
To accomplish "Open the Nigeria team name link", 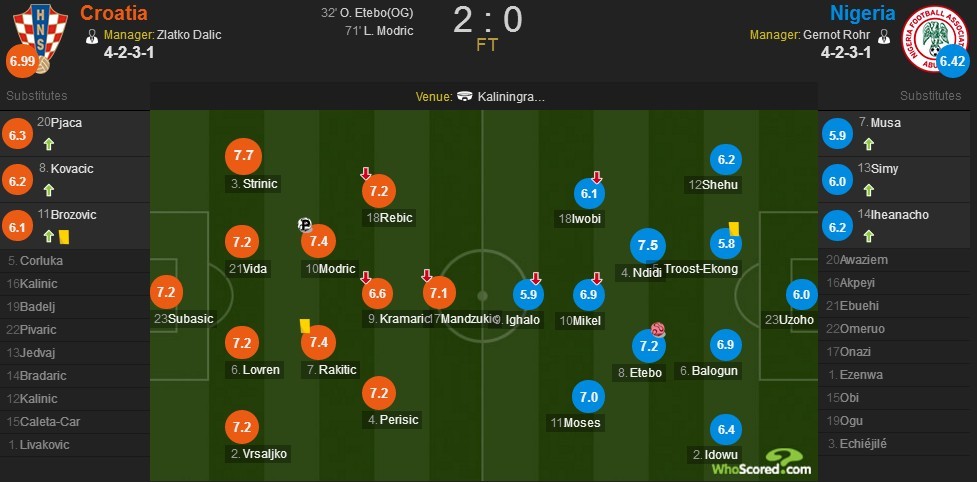I will [x=862, y=13].
